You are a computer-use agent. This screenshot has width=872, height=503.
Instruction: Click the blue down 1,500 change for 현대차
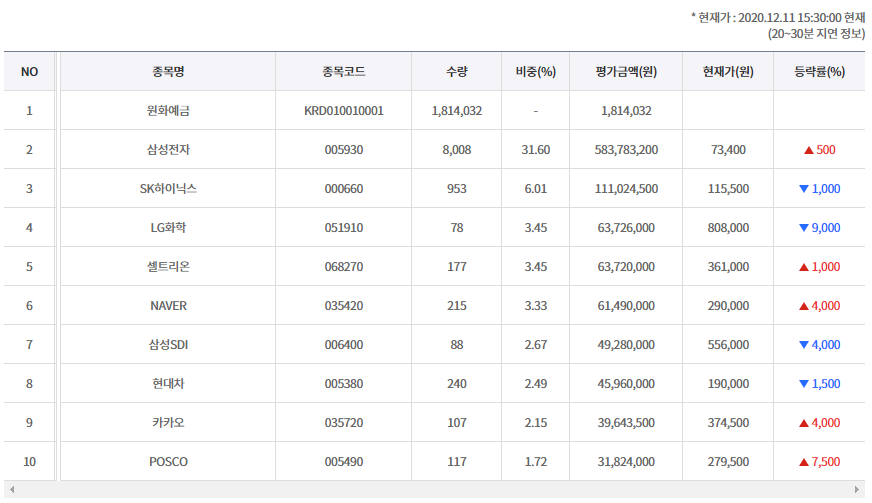tap(820, 383)
